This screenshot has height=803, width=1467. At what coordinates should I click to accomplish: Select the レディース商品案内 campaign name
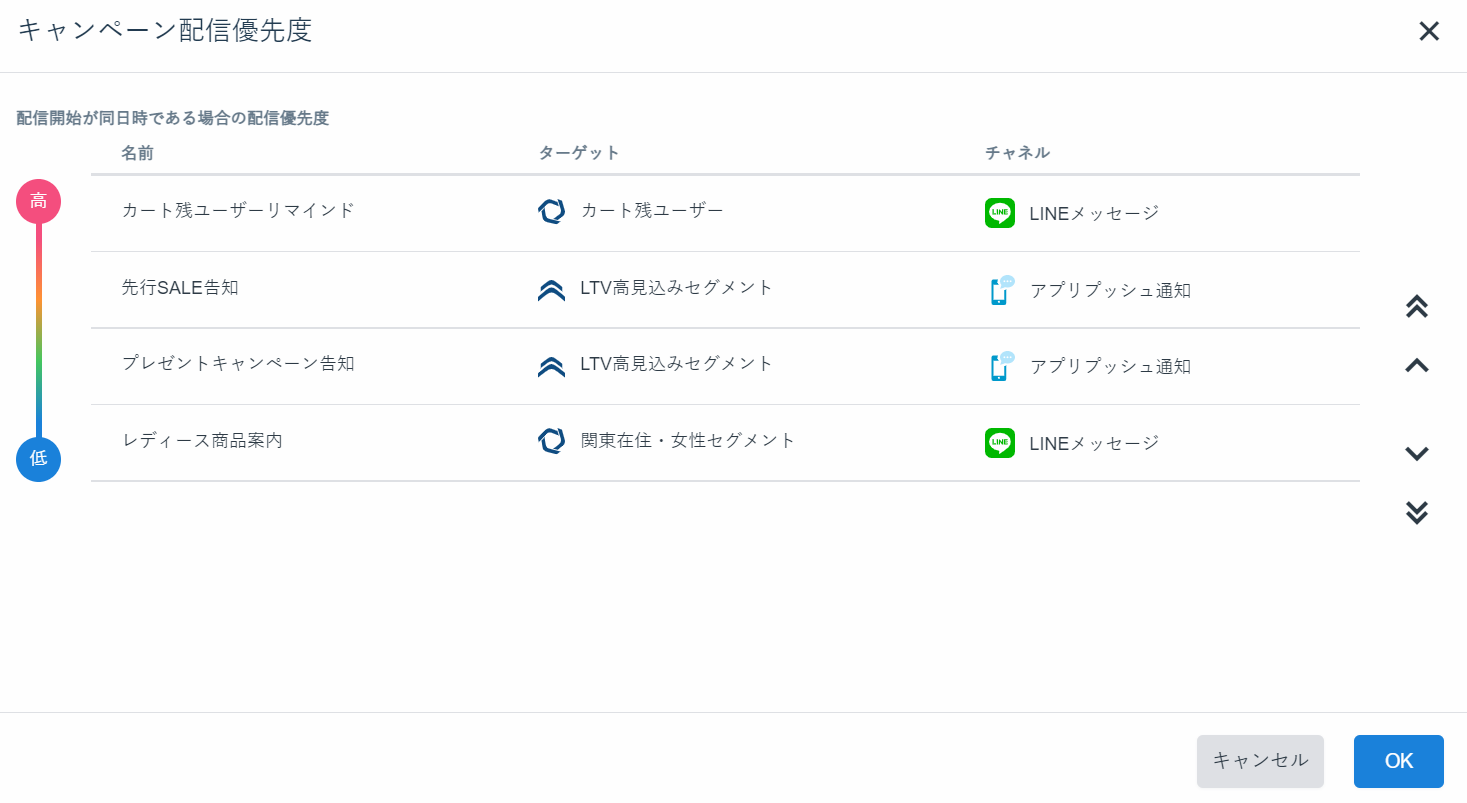(x=202, y=441)
